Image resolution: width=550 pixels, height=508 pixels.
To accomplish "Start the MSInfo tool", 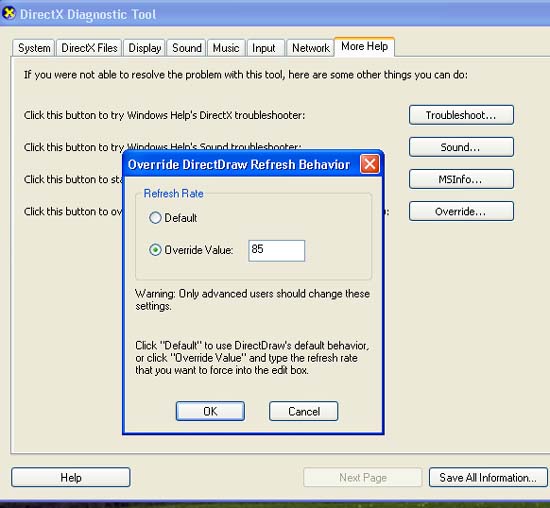I will (461, 179).
